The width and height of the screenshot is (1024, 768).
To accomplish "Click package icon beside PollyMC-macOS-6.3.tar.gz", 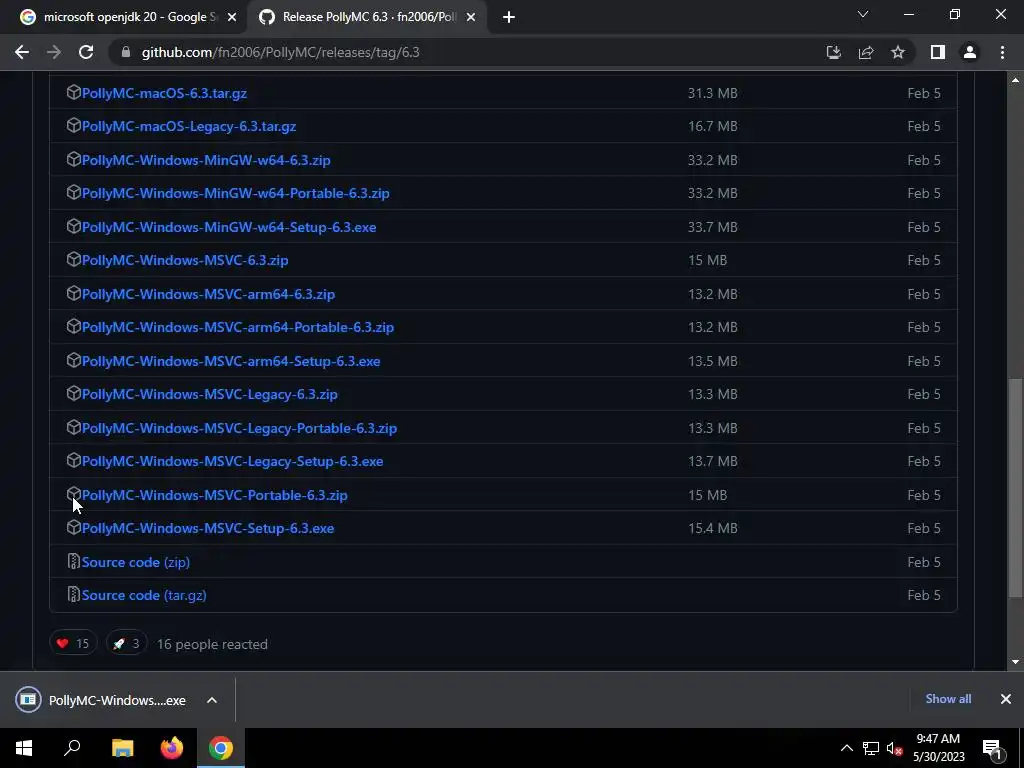I will click(x=74, y=92).
